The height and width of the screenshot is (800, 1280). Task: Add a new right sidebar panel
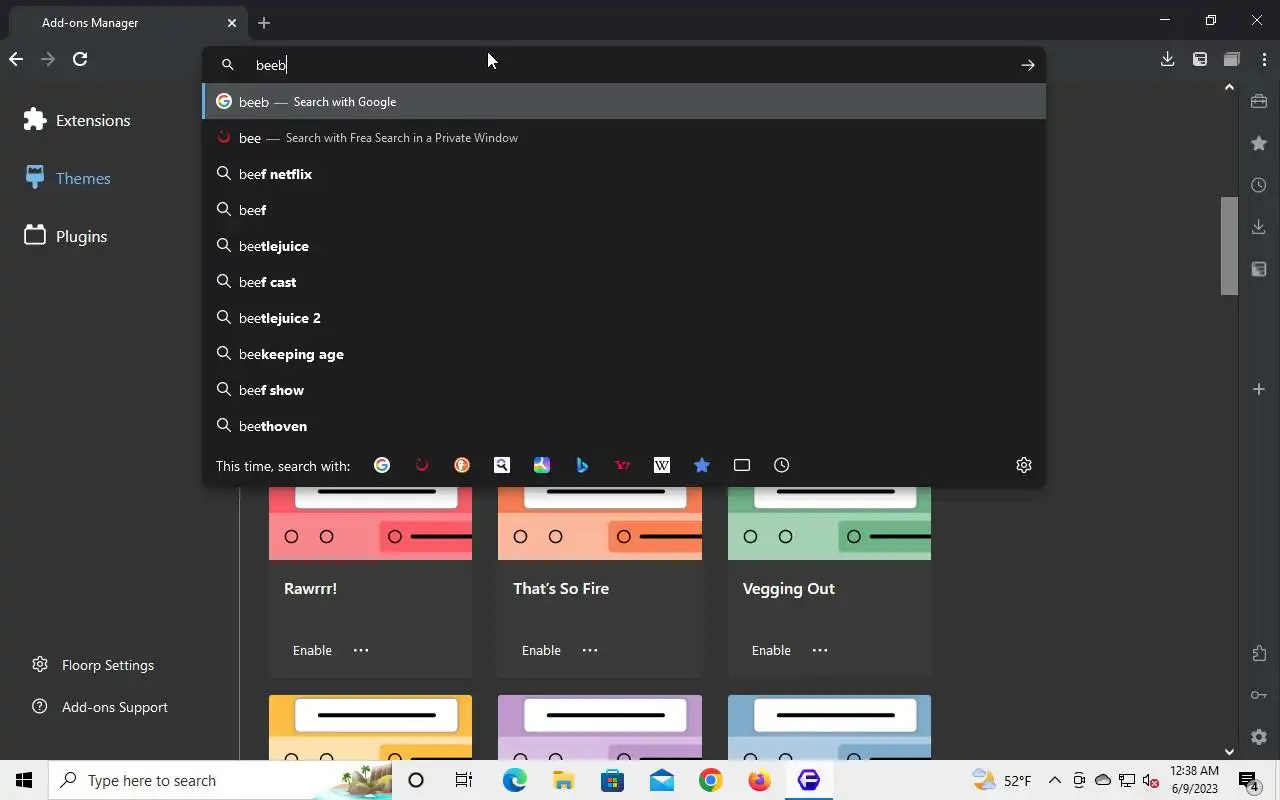pos(1259,389)
